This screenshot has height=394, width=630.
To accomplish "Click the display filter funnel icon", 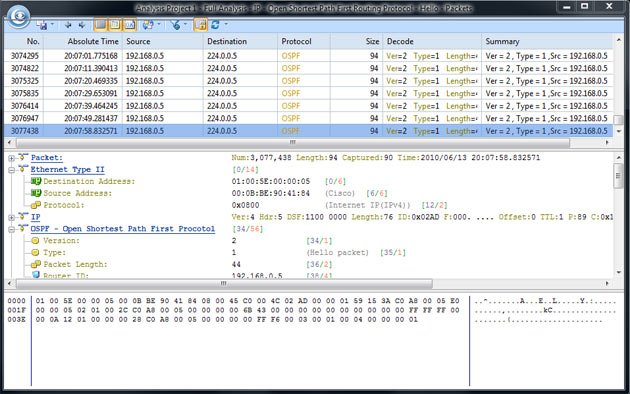I will point(176,25).
